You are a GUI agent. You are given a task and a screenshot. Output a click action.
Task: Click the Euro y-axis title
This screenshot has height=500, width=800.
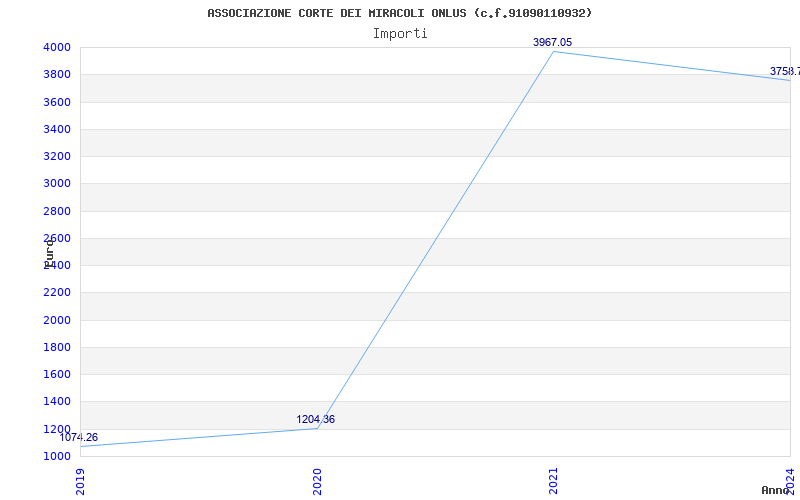tap(49, 253)
